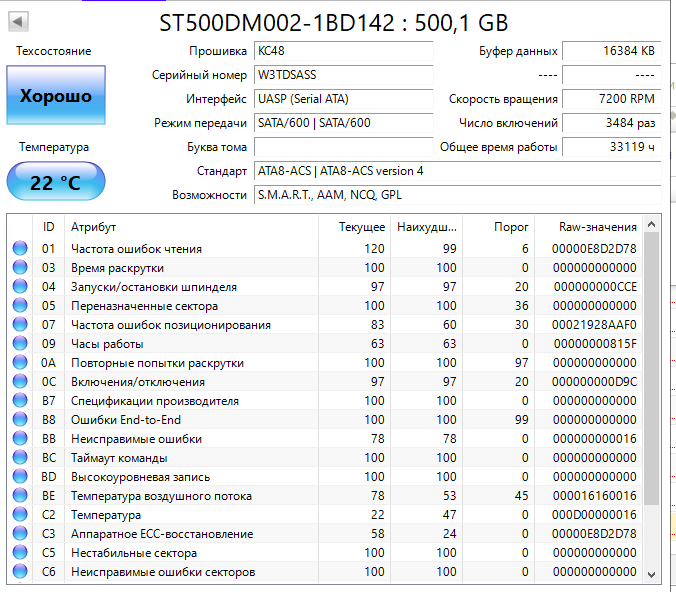
Task: Click the status orb for attribute 07
Action: (x=20, y=324)
